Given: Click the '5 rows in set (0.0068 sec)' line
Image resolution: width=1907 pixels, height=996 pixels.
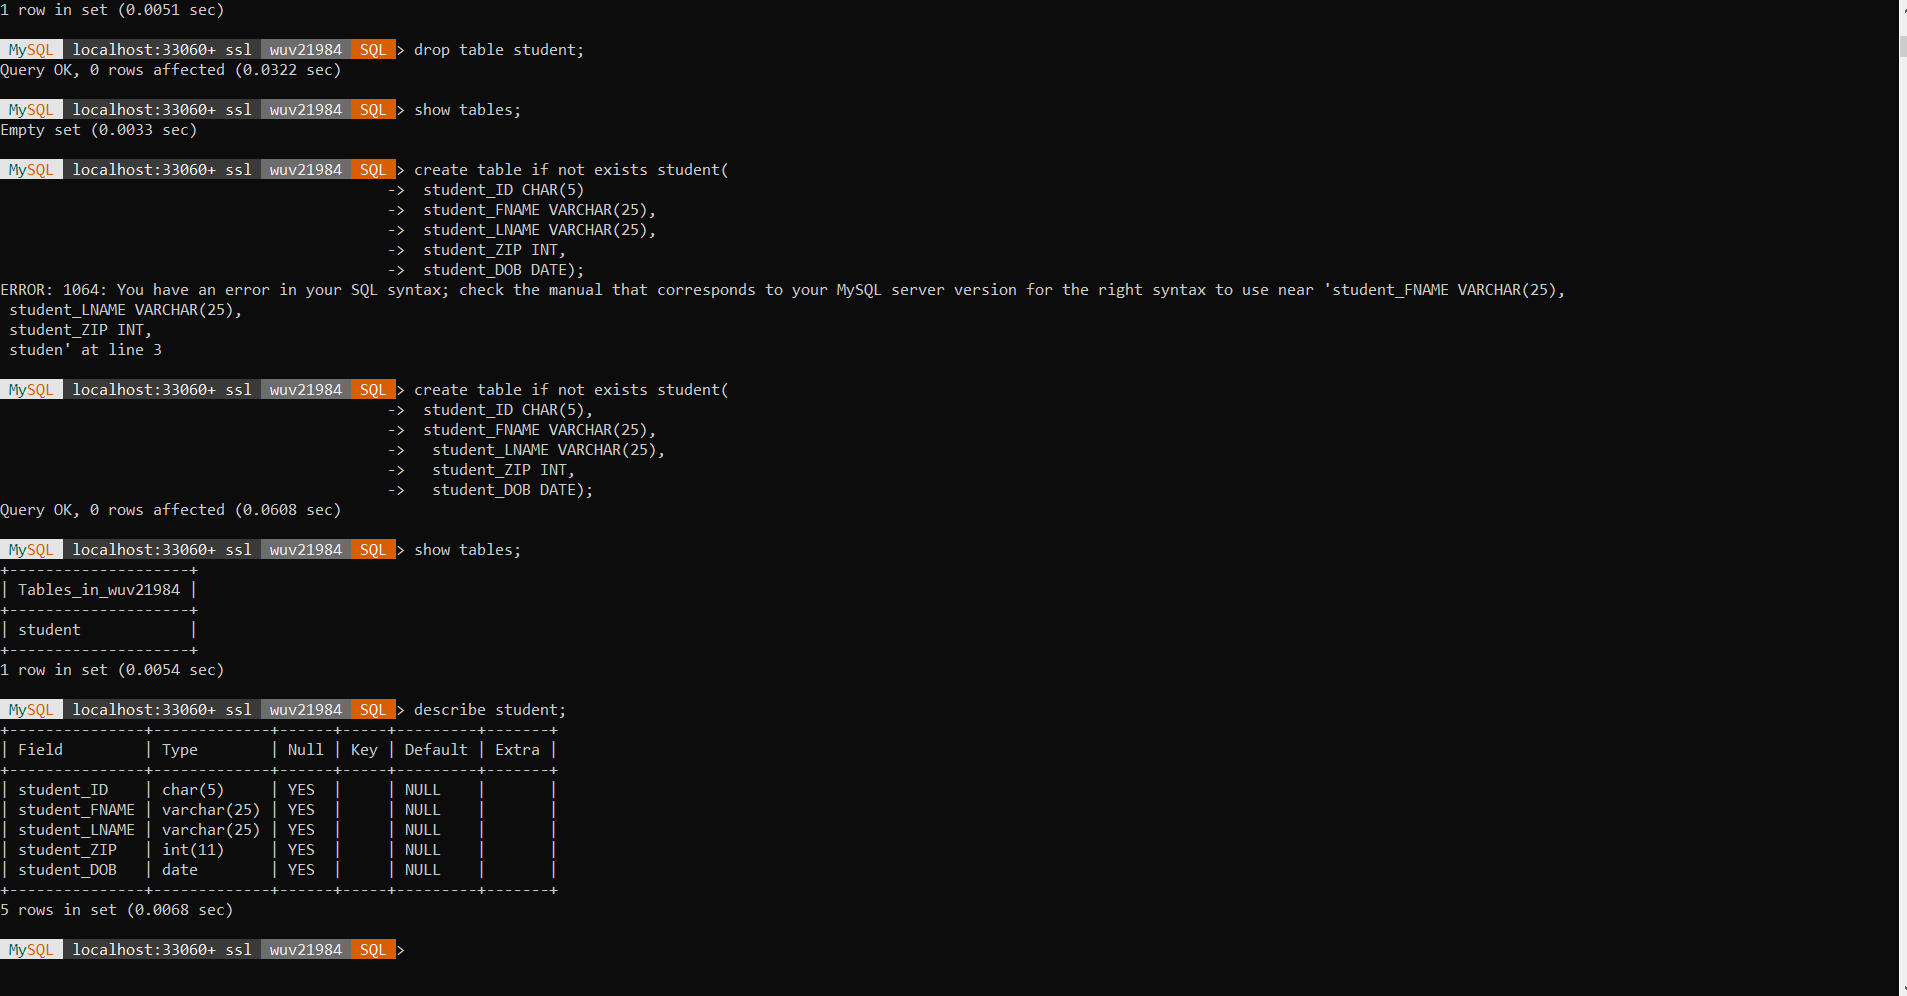Looking at the screenshot, I should (117, 910).
